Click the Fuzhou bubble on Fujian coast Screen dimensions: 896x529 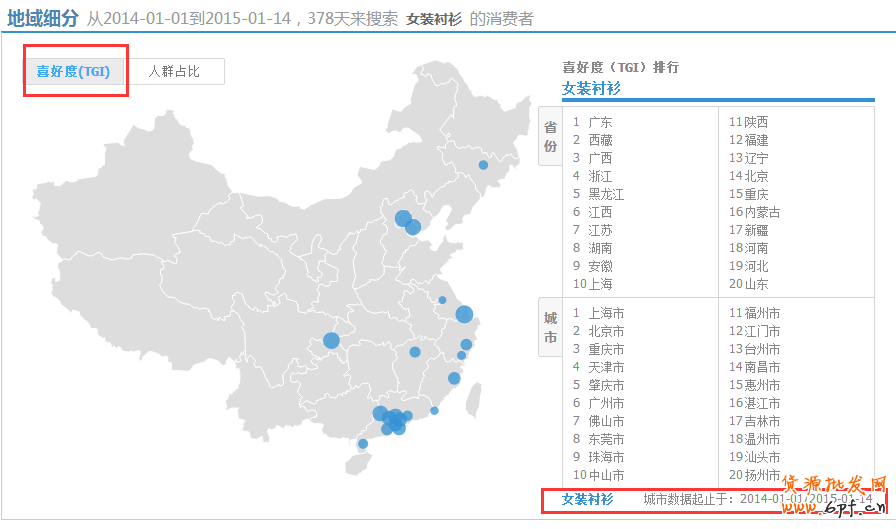[454, 378]
